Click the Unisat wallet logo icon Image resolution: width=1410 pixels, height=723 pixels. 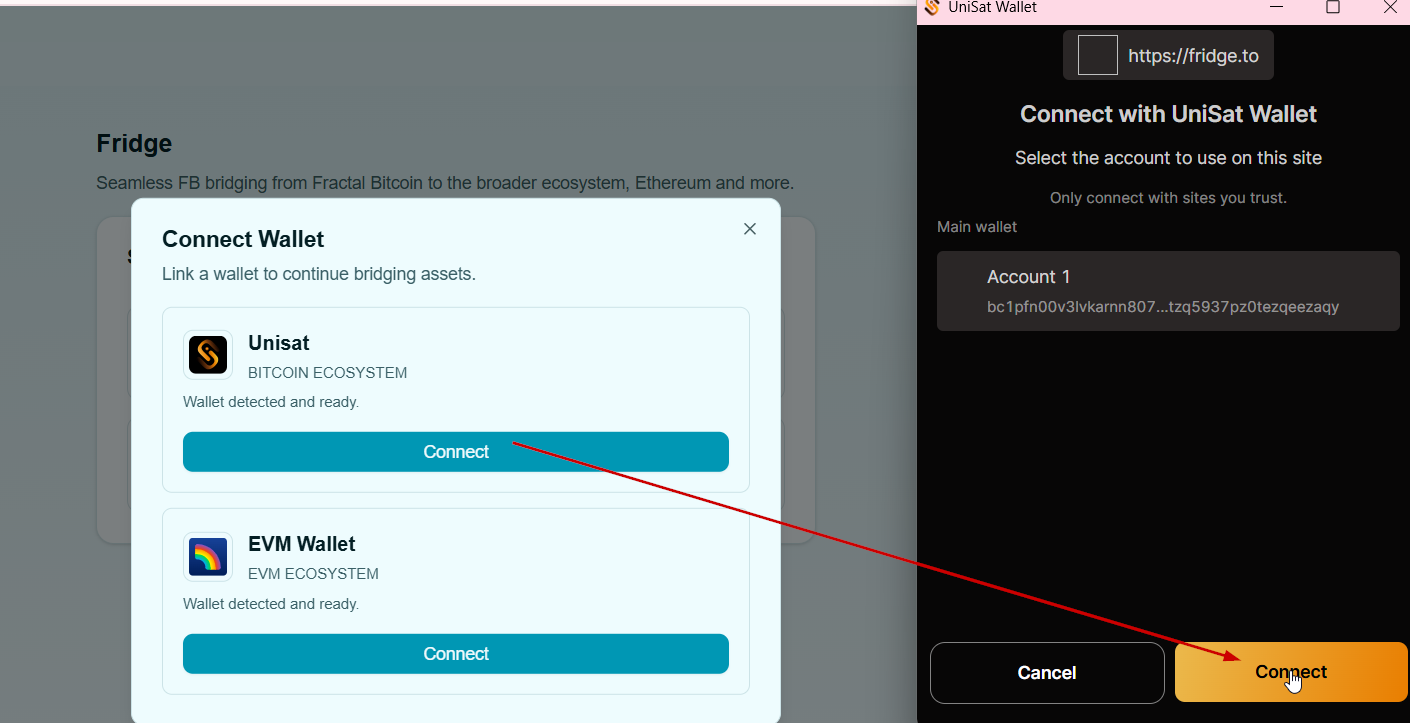point(208,355)
